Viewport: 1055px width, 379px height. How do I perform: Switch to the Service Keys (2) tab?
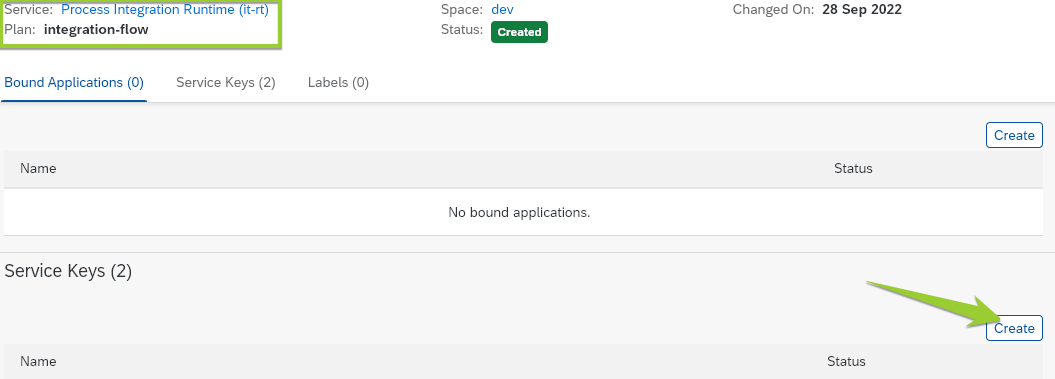226,83
